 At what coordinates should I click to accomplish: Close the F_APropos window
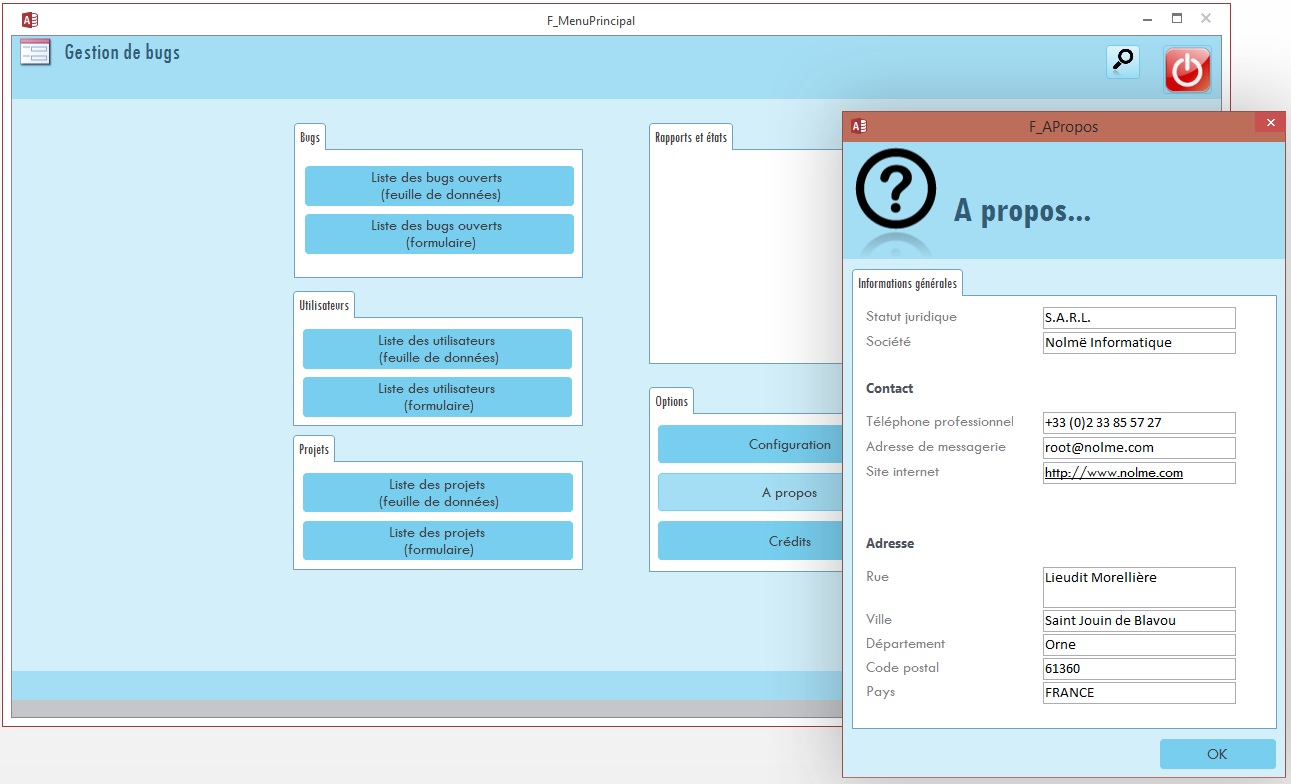pyautogui.click(x=1270, y=123)
